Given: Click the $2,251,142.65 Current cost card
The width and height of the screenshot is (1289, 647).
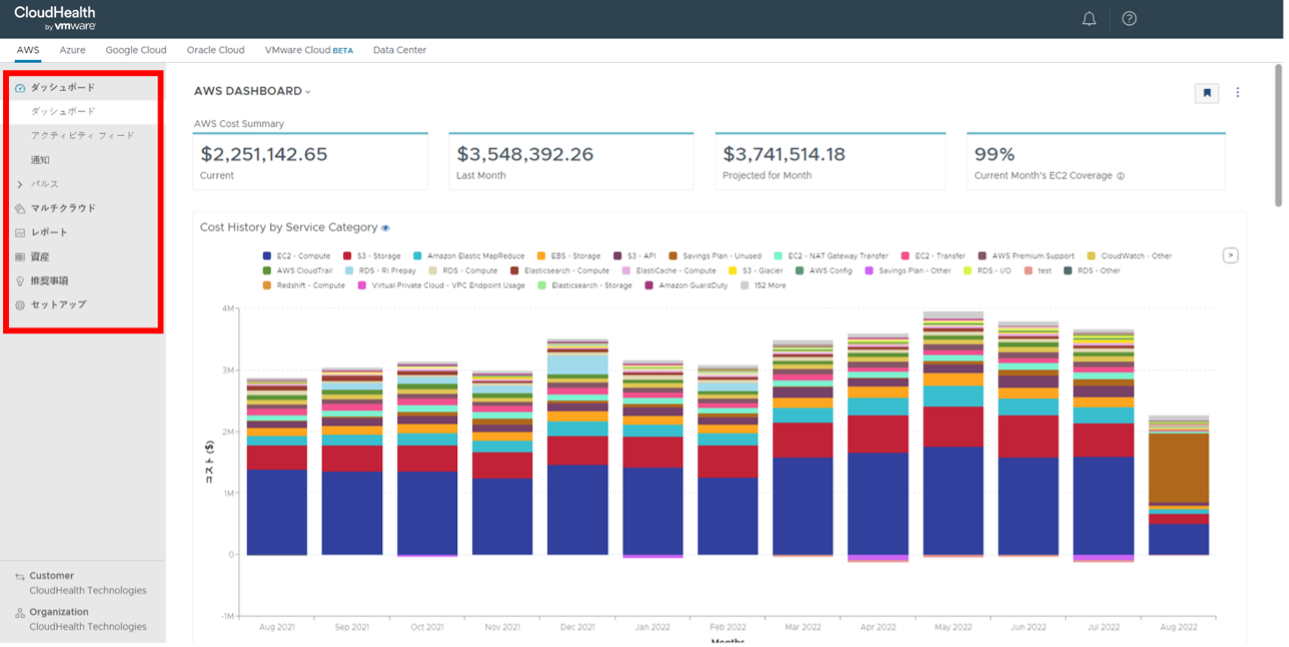Looking at the screenshot, I should [x=310, y=161].
